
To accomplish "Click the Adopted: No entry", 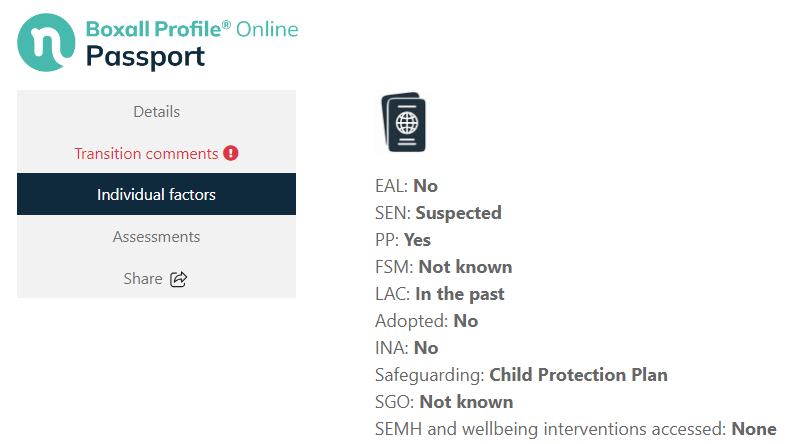I will tap(426, 321).
